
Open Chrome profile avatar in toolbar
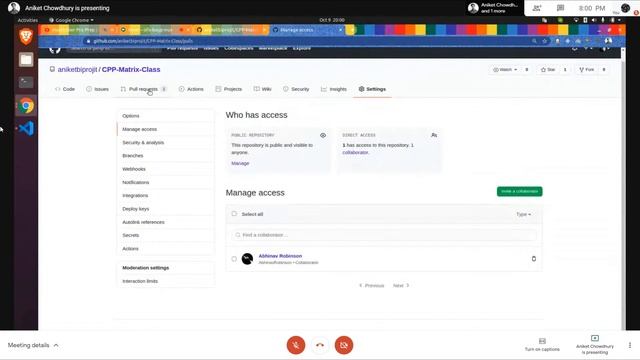(608, 41)
